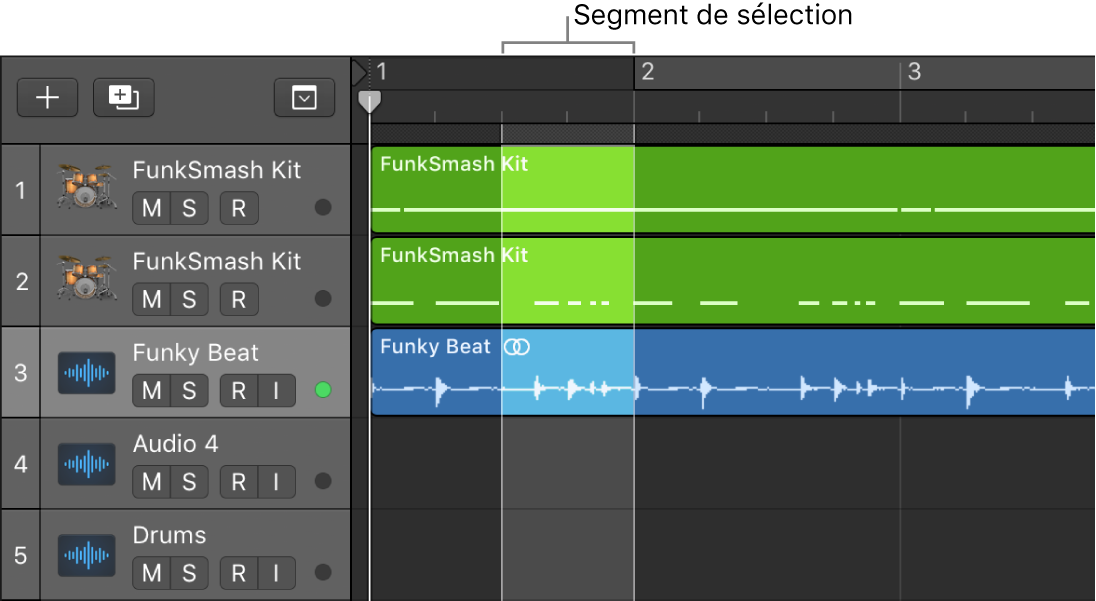Click the waveform icon of Audio 4 track
This screenshot has height=601, width=1096.
click(85, 464)
